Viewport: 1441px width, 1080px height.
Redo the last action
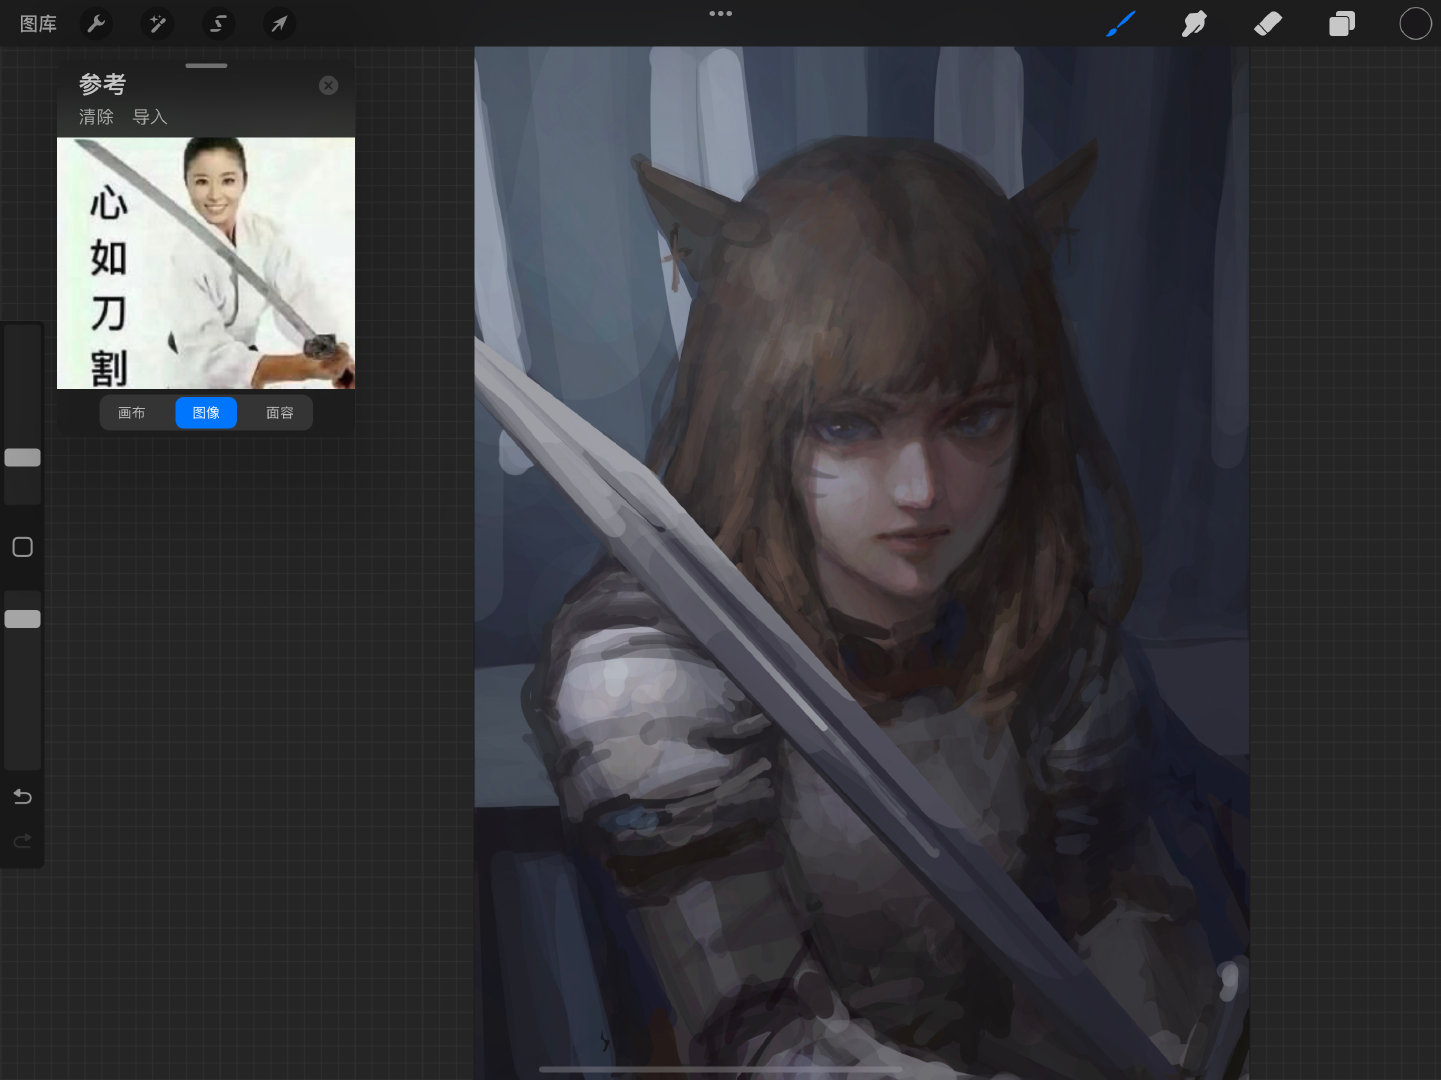pos(22,841)
